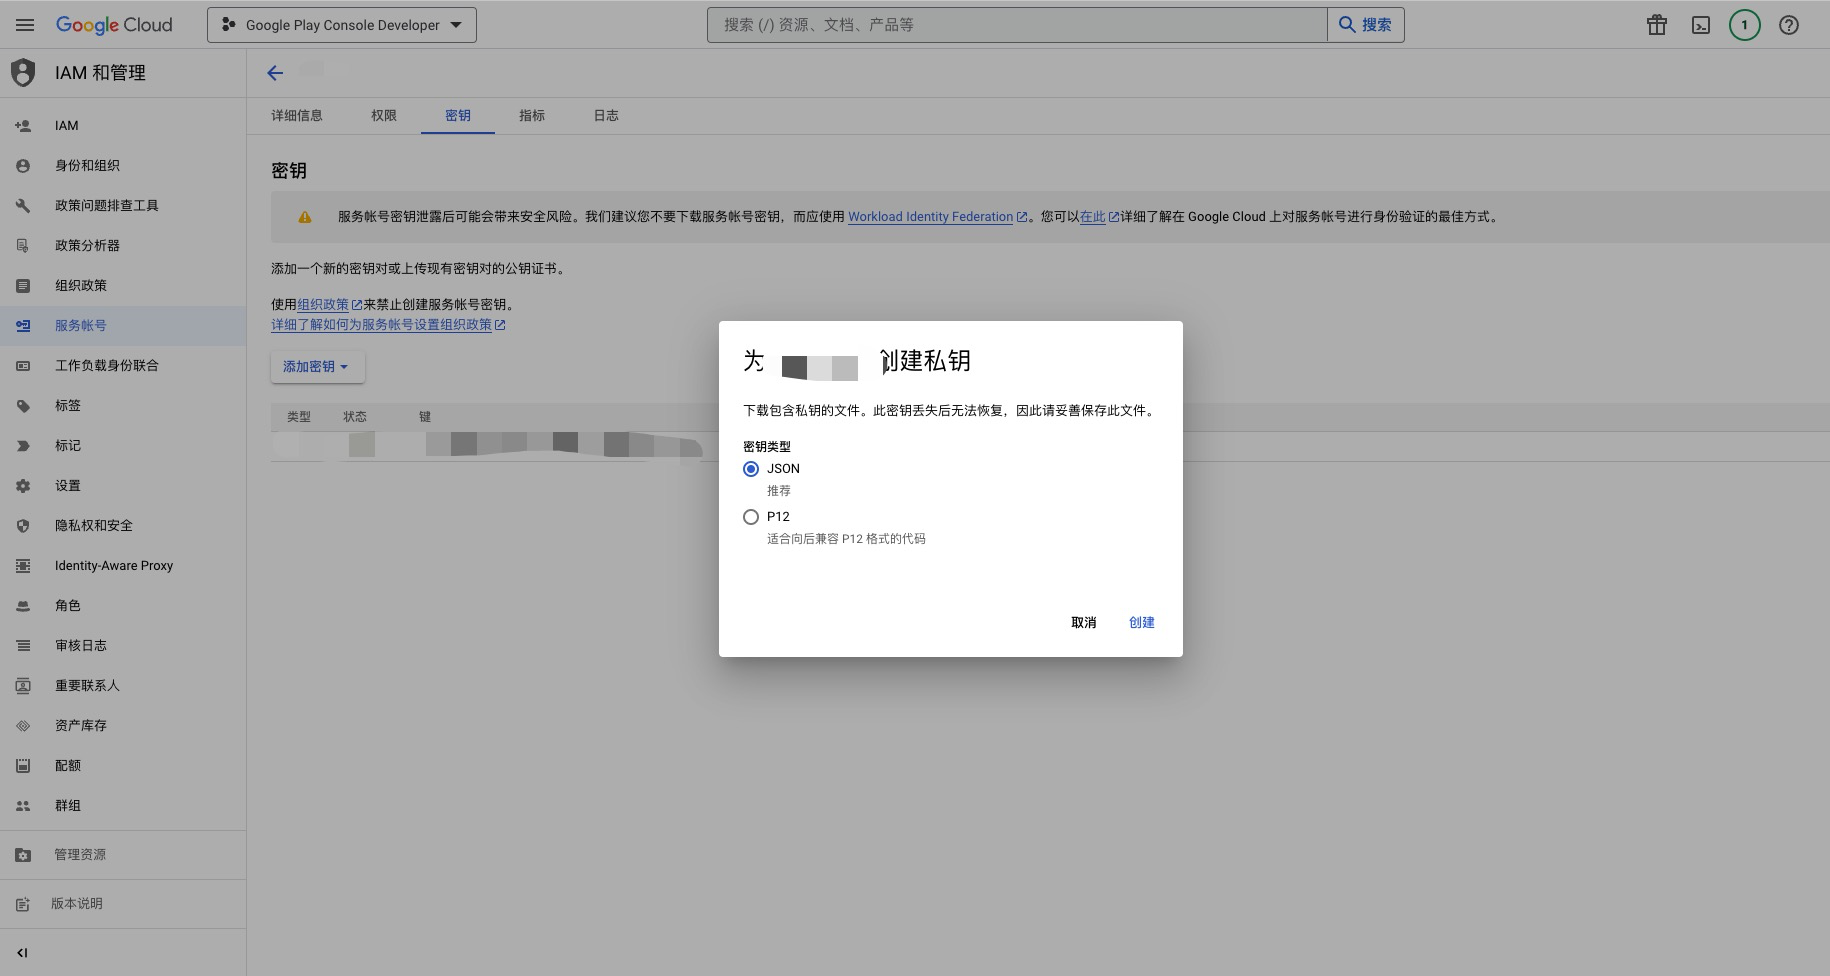This screenshot has width=1830, height=976.
Task: Open the help question mark icon
Action: click(x=1789, y=25)
